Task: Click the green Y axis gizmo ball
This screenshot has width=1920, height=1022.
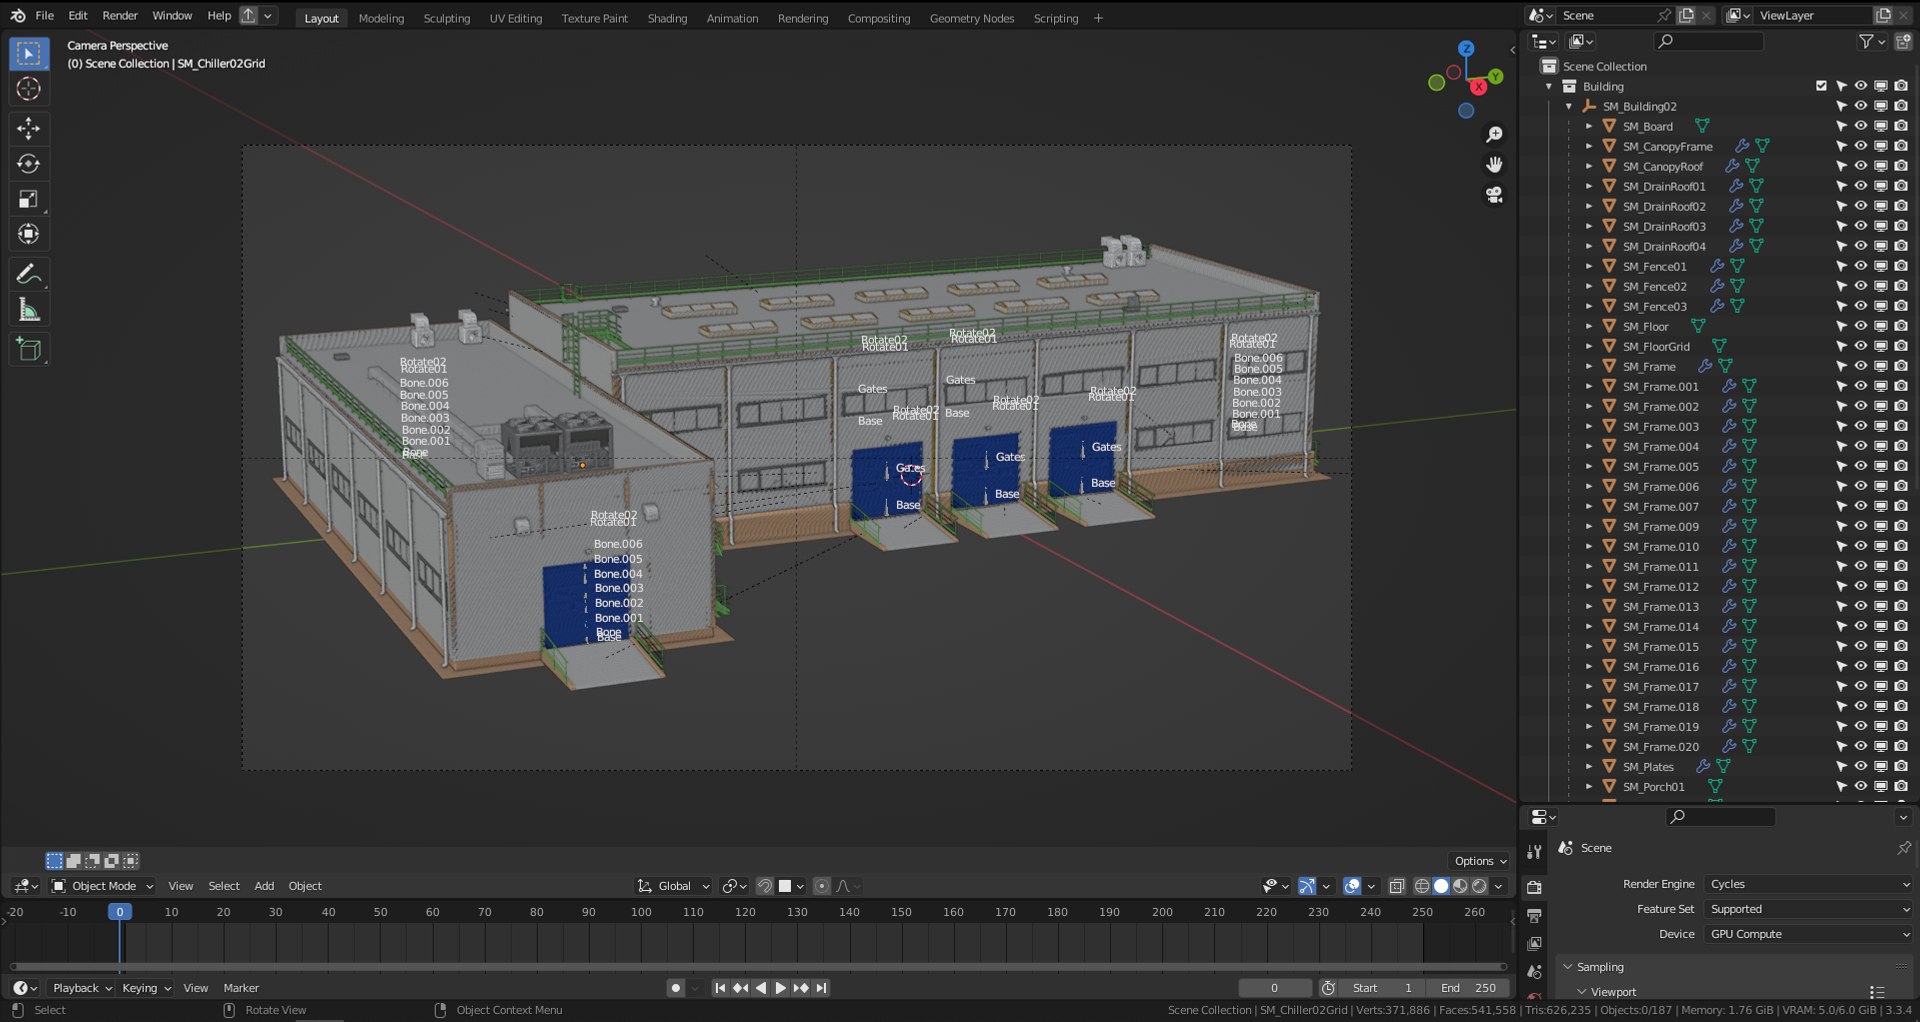Action: click(1496, 76)
